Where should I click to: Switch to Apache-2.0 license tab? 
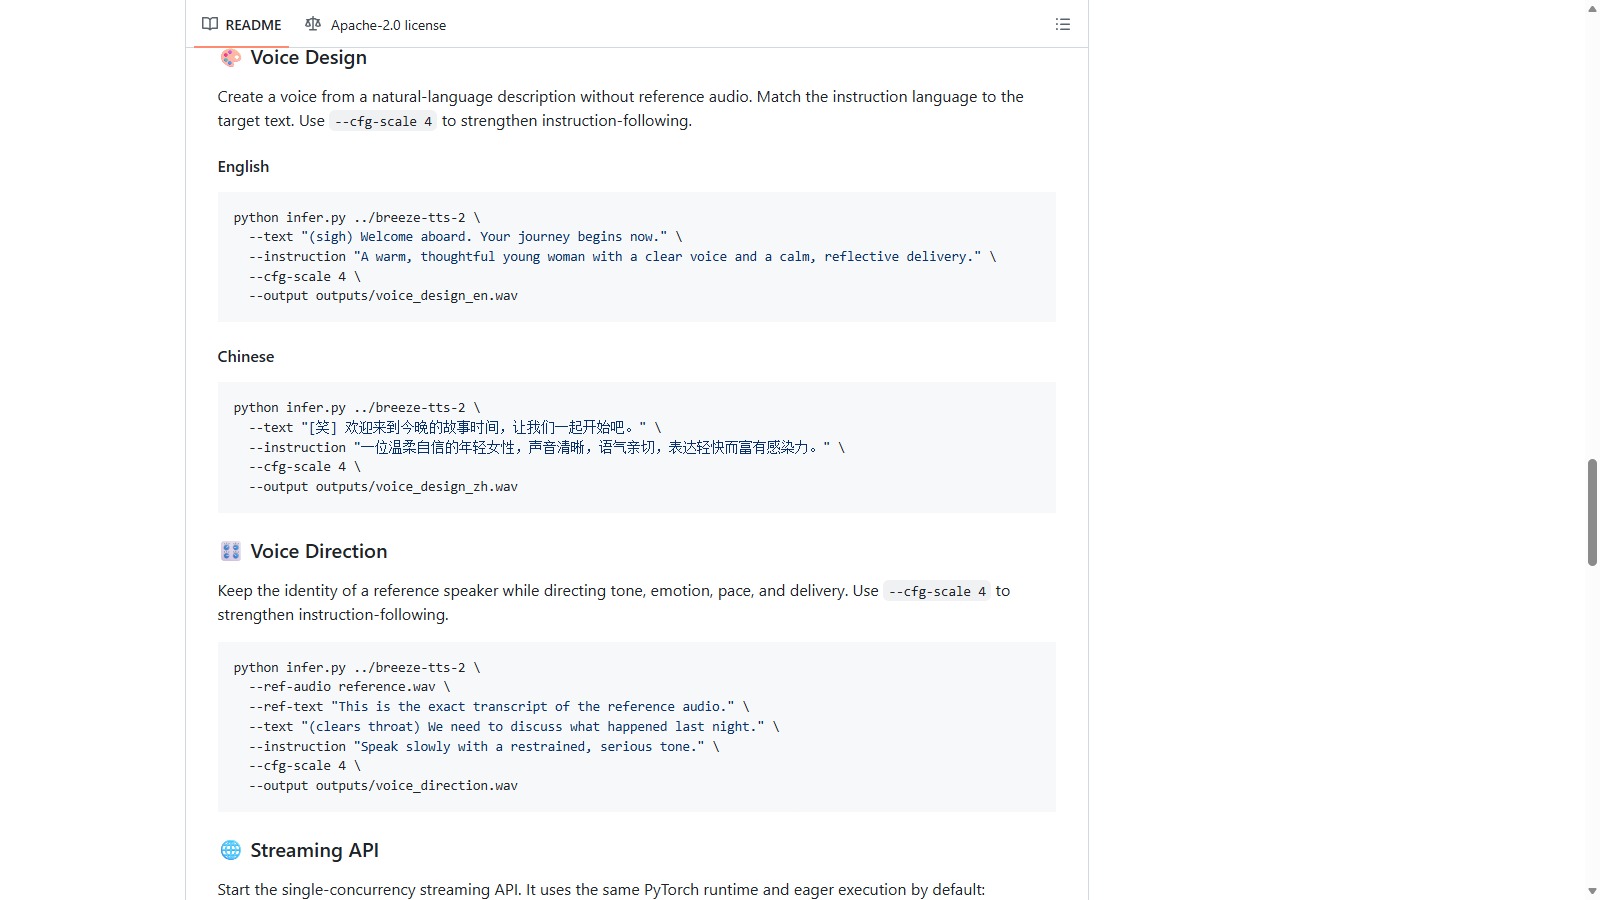376,25
